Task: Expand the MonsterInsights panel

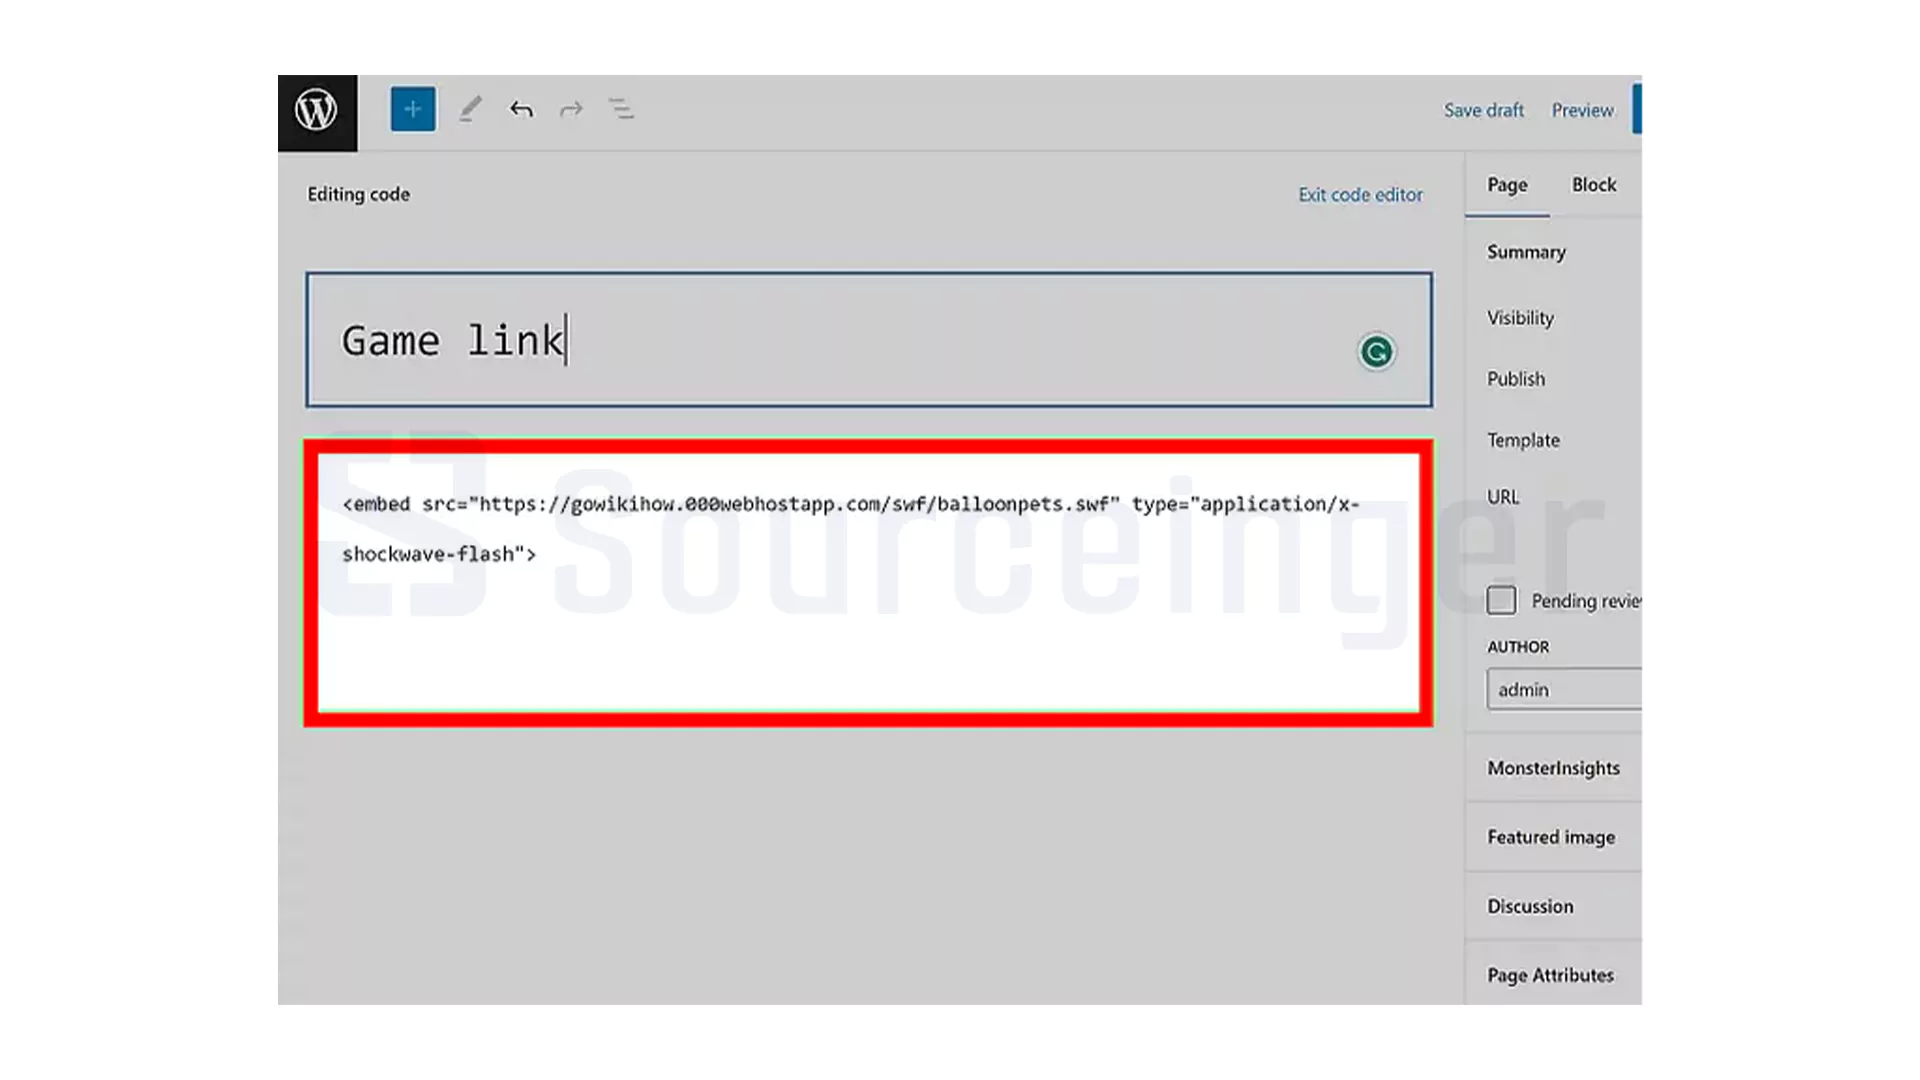Action: tap(1553, 768)
